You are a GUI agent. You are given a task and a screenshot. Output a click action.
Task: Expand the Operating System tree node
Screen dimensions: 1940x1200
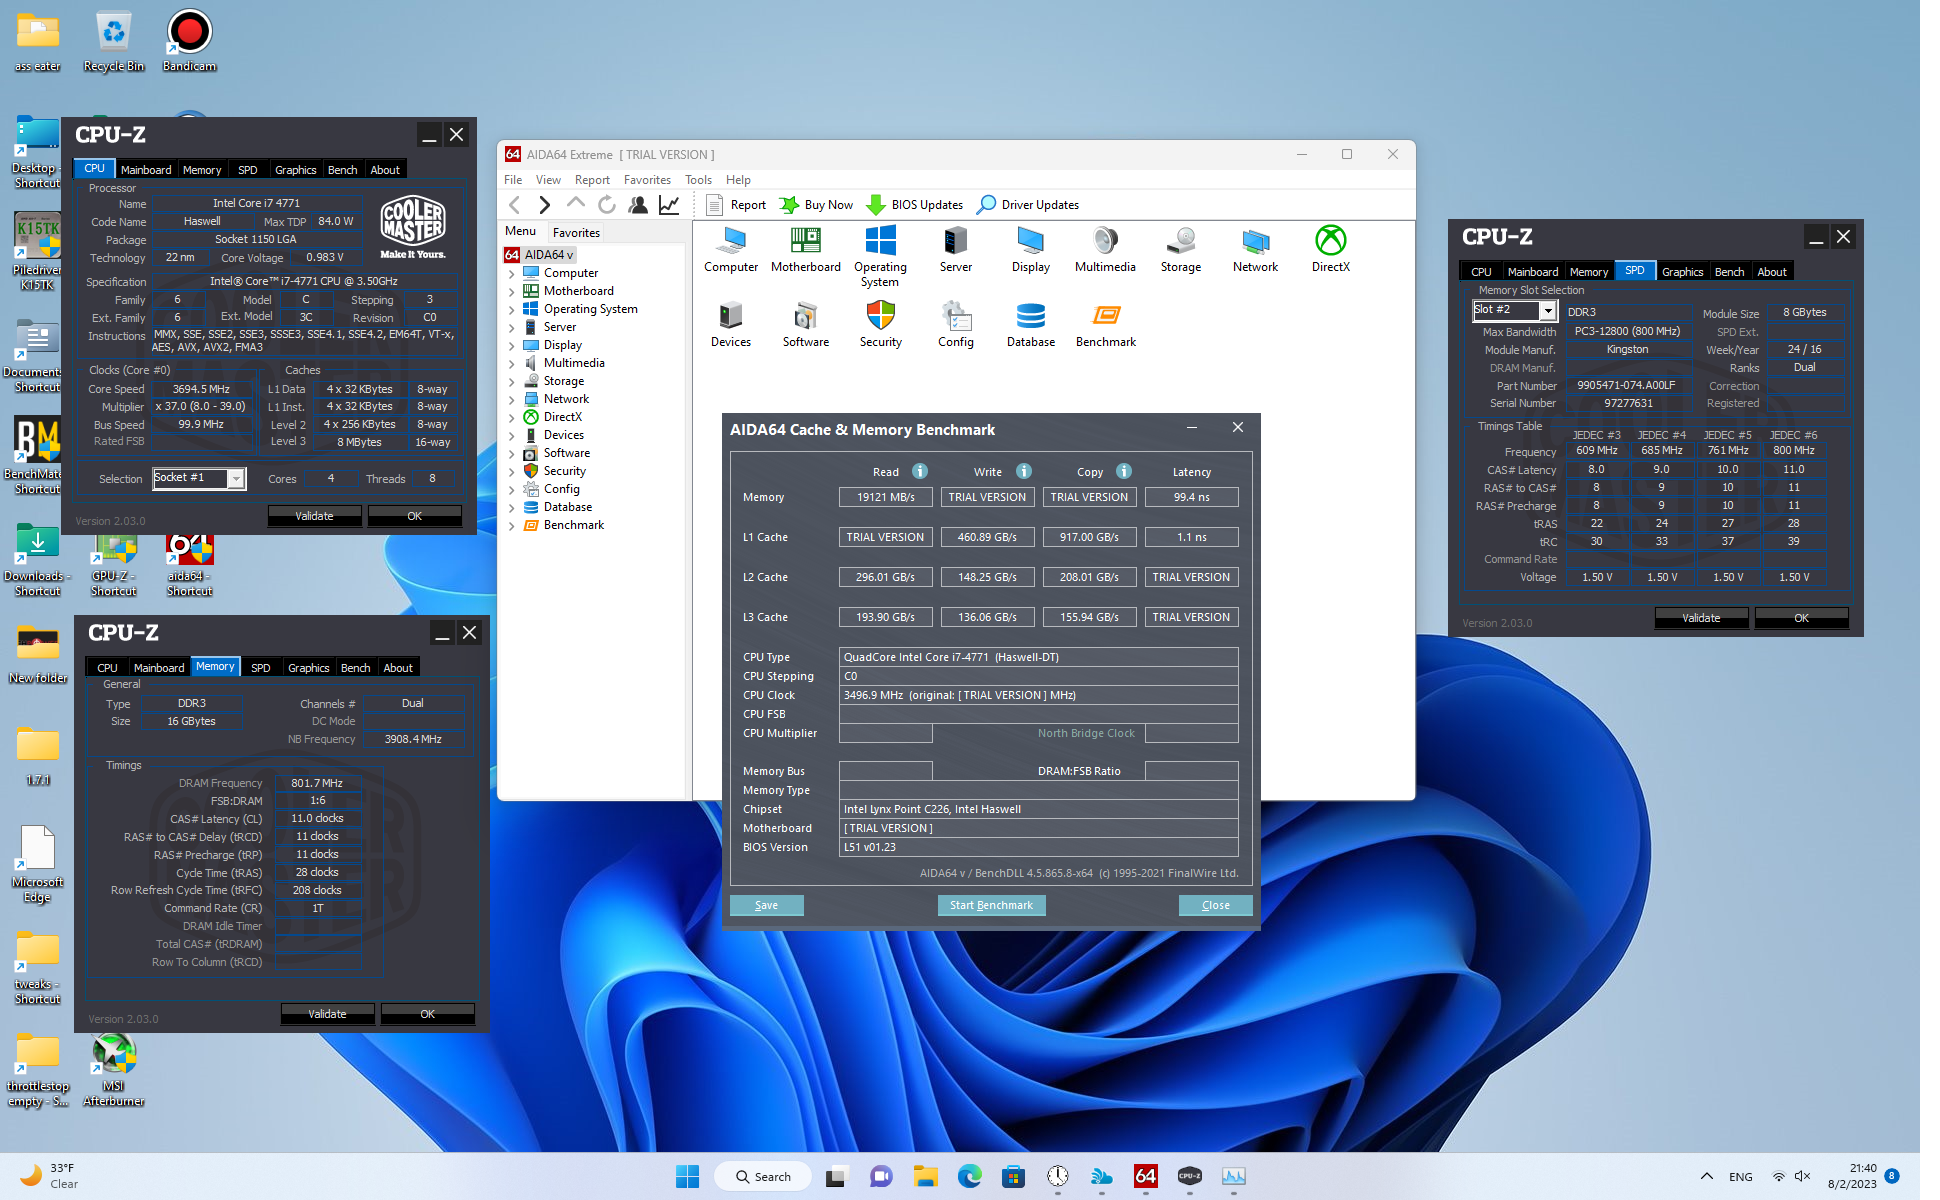pos(511,309)
